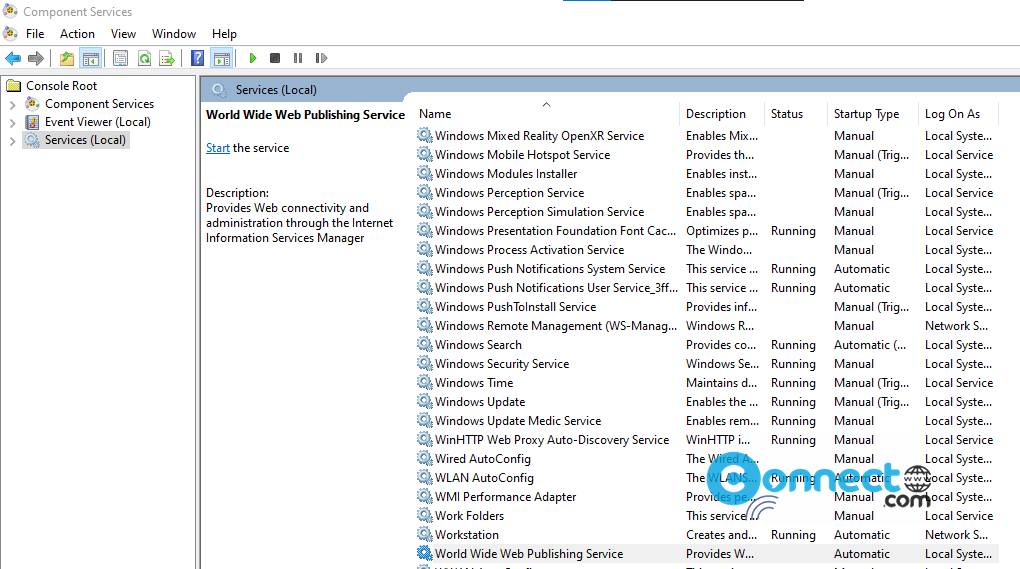The height and width of the screenshot is (569, 1020).
Task: Click the Event Viewer (Local) tree icon
Action: click(x=32, y=122)
